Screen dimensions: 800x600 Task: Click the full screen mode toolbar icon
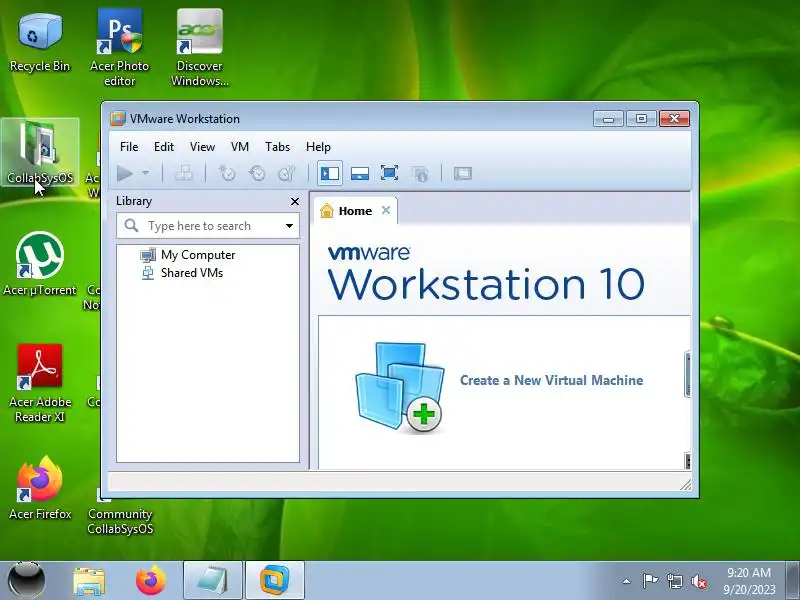click(390, 173)
